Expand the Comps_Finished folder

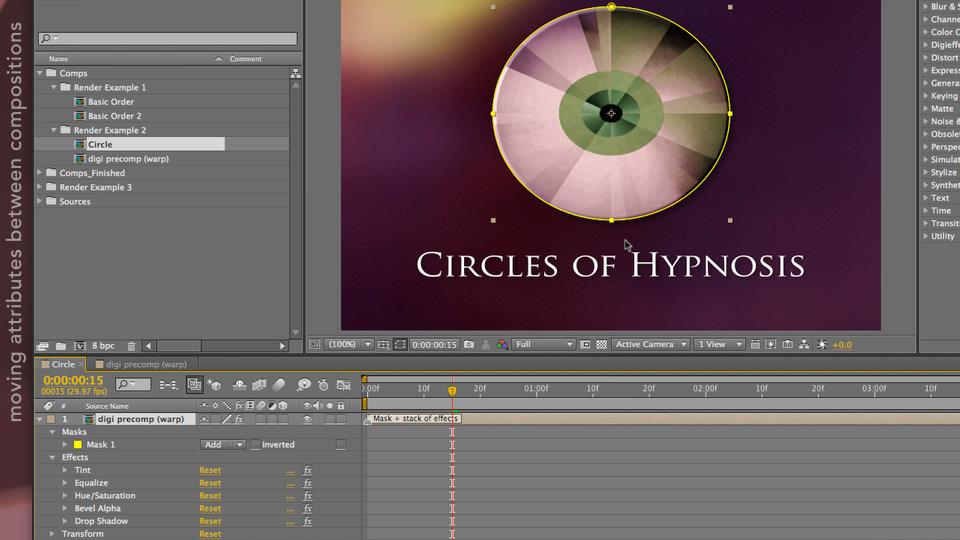pos(40,173)
